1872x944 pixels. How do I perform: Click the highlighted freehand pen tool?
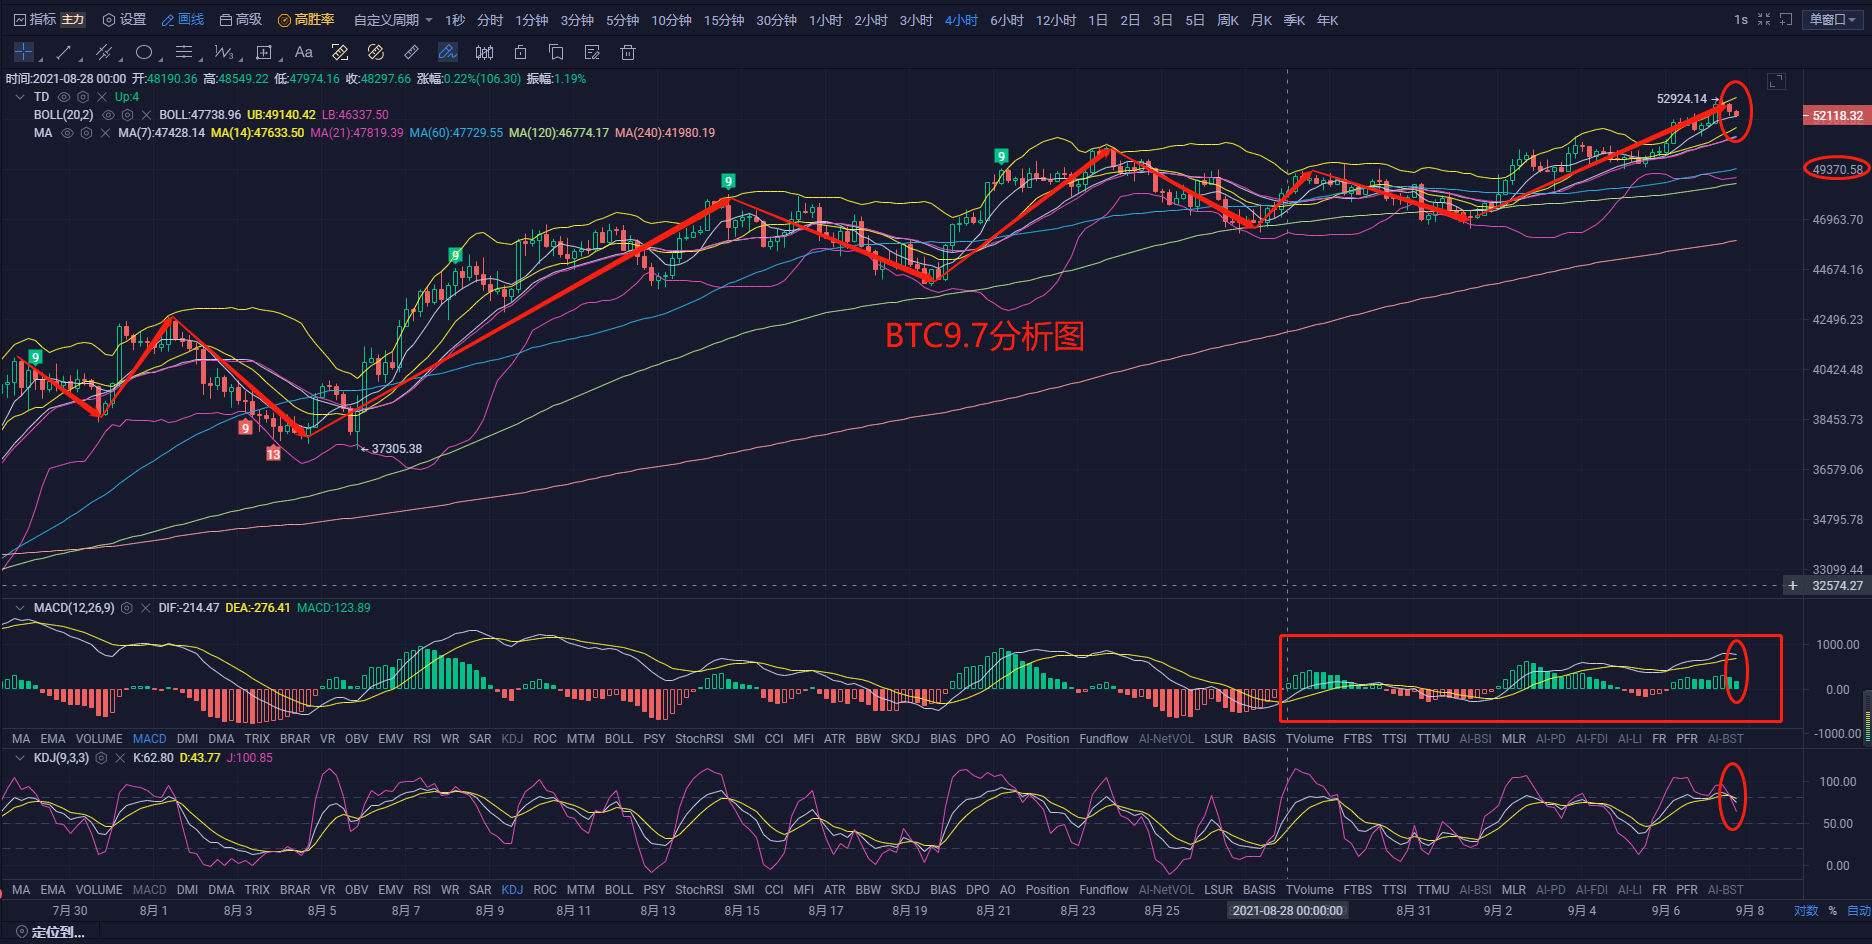click(x=448, y=52)
